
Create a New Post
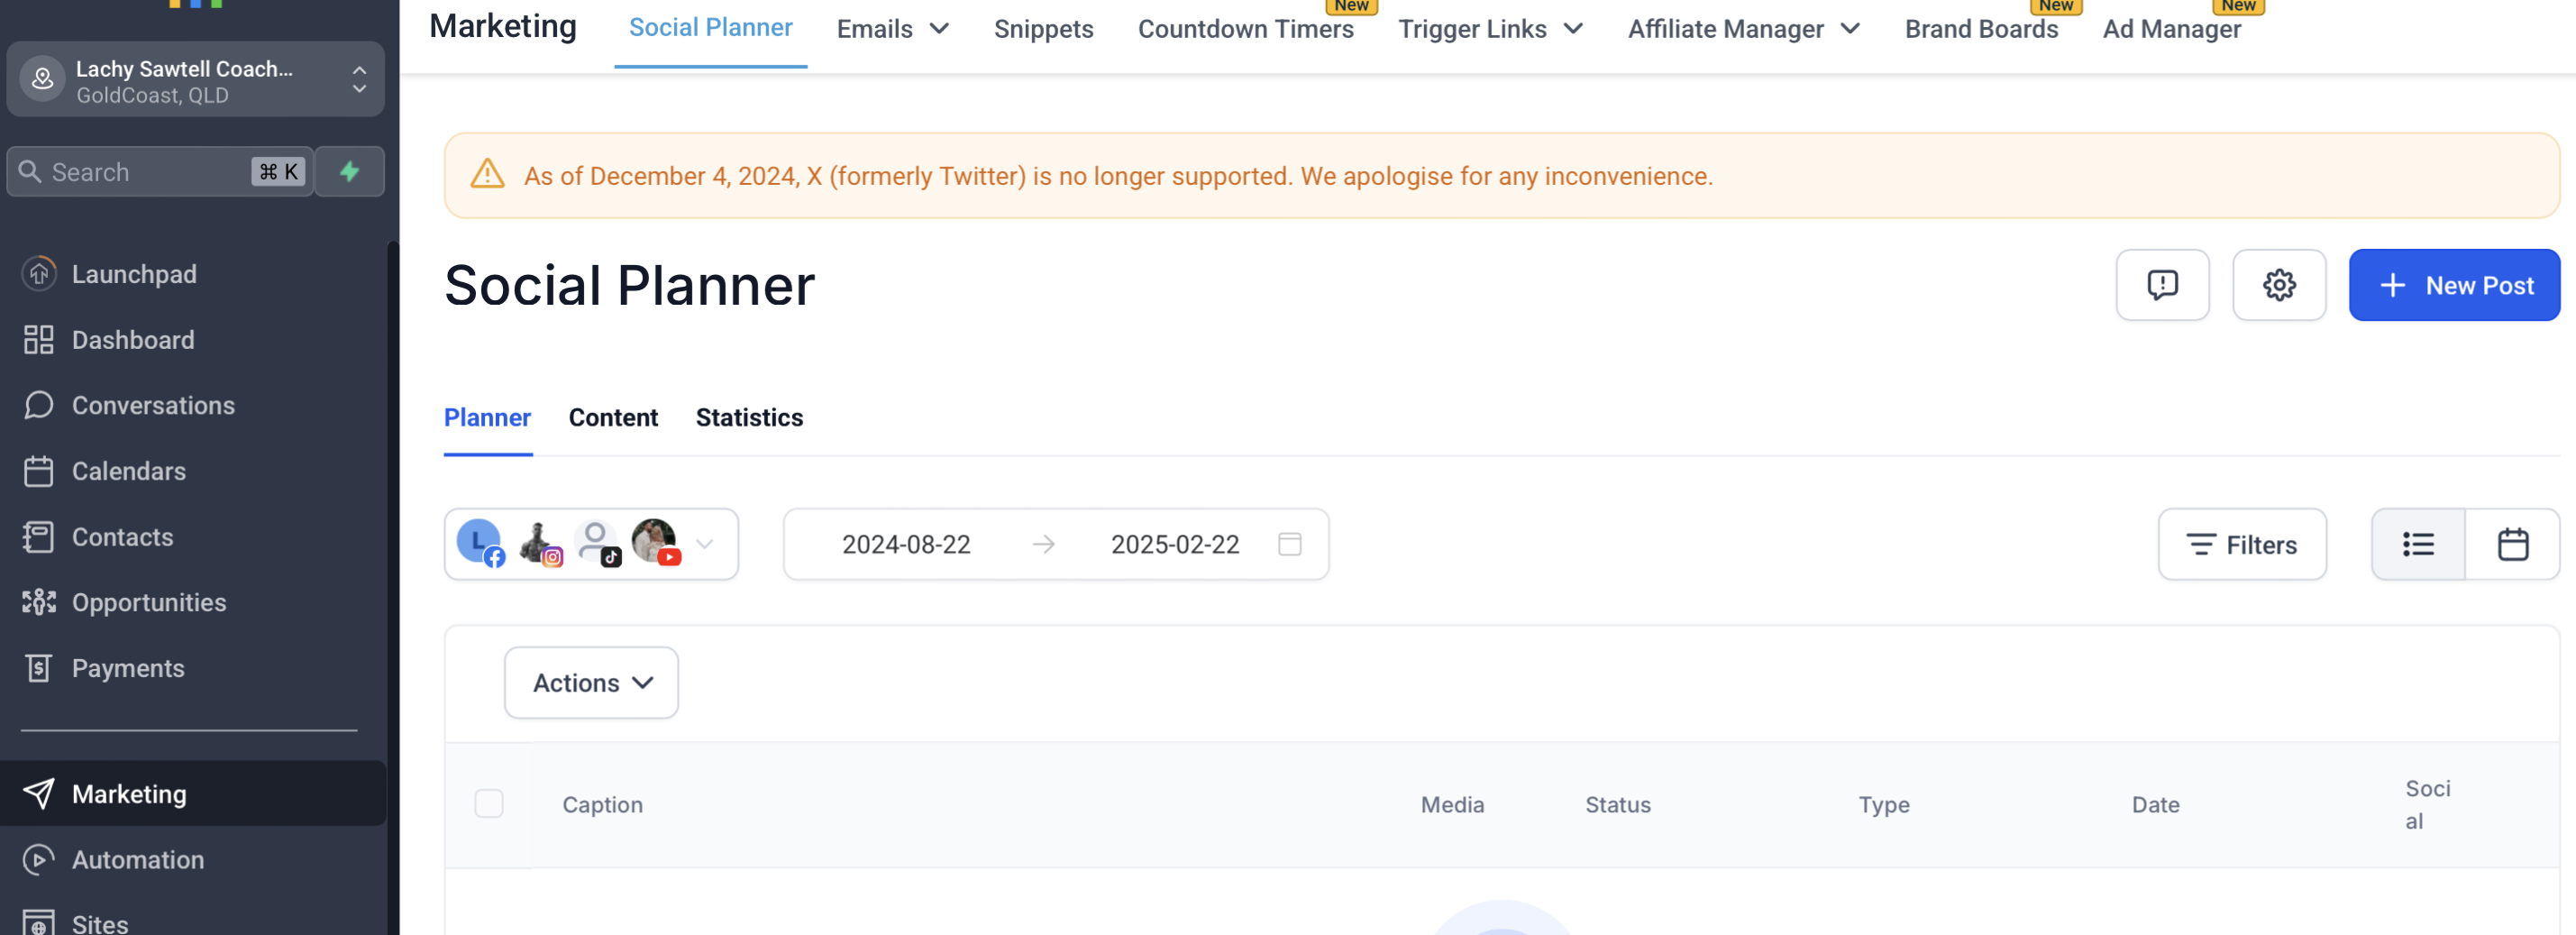coord(2455,285)
